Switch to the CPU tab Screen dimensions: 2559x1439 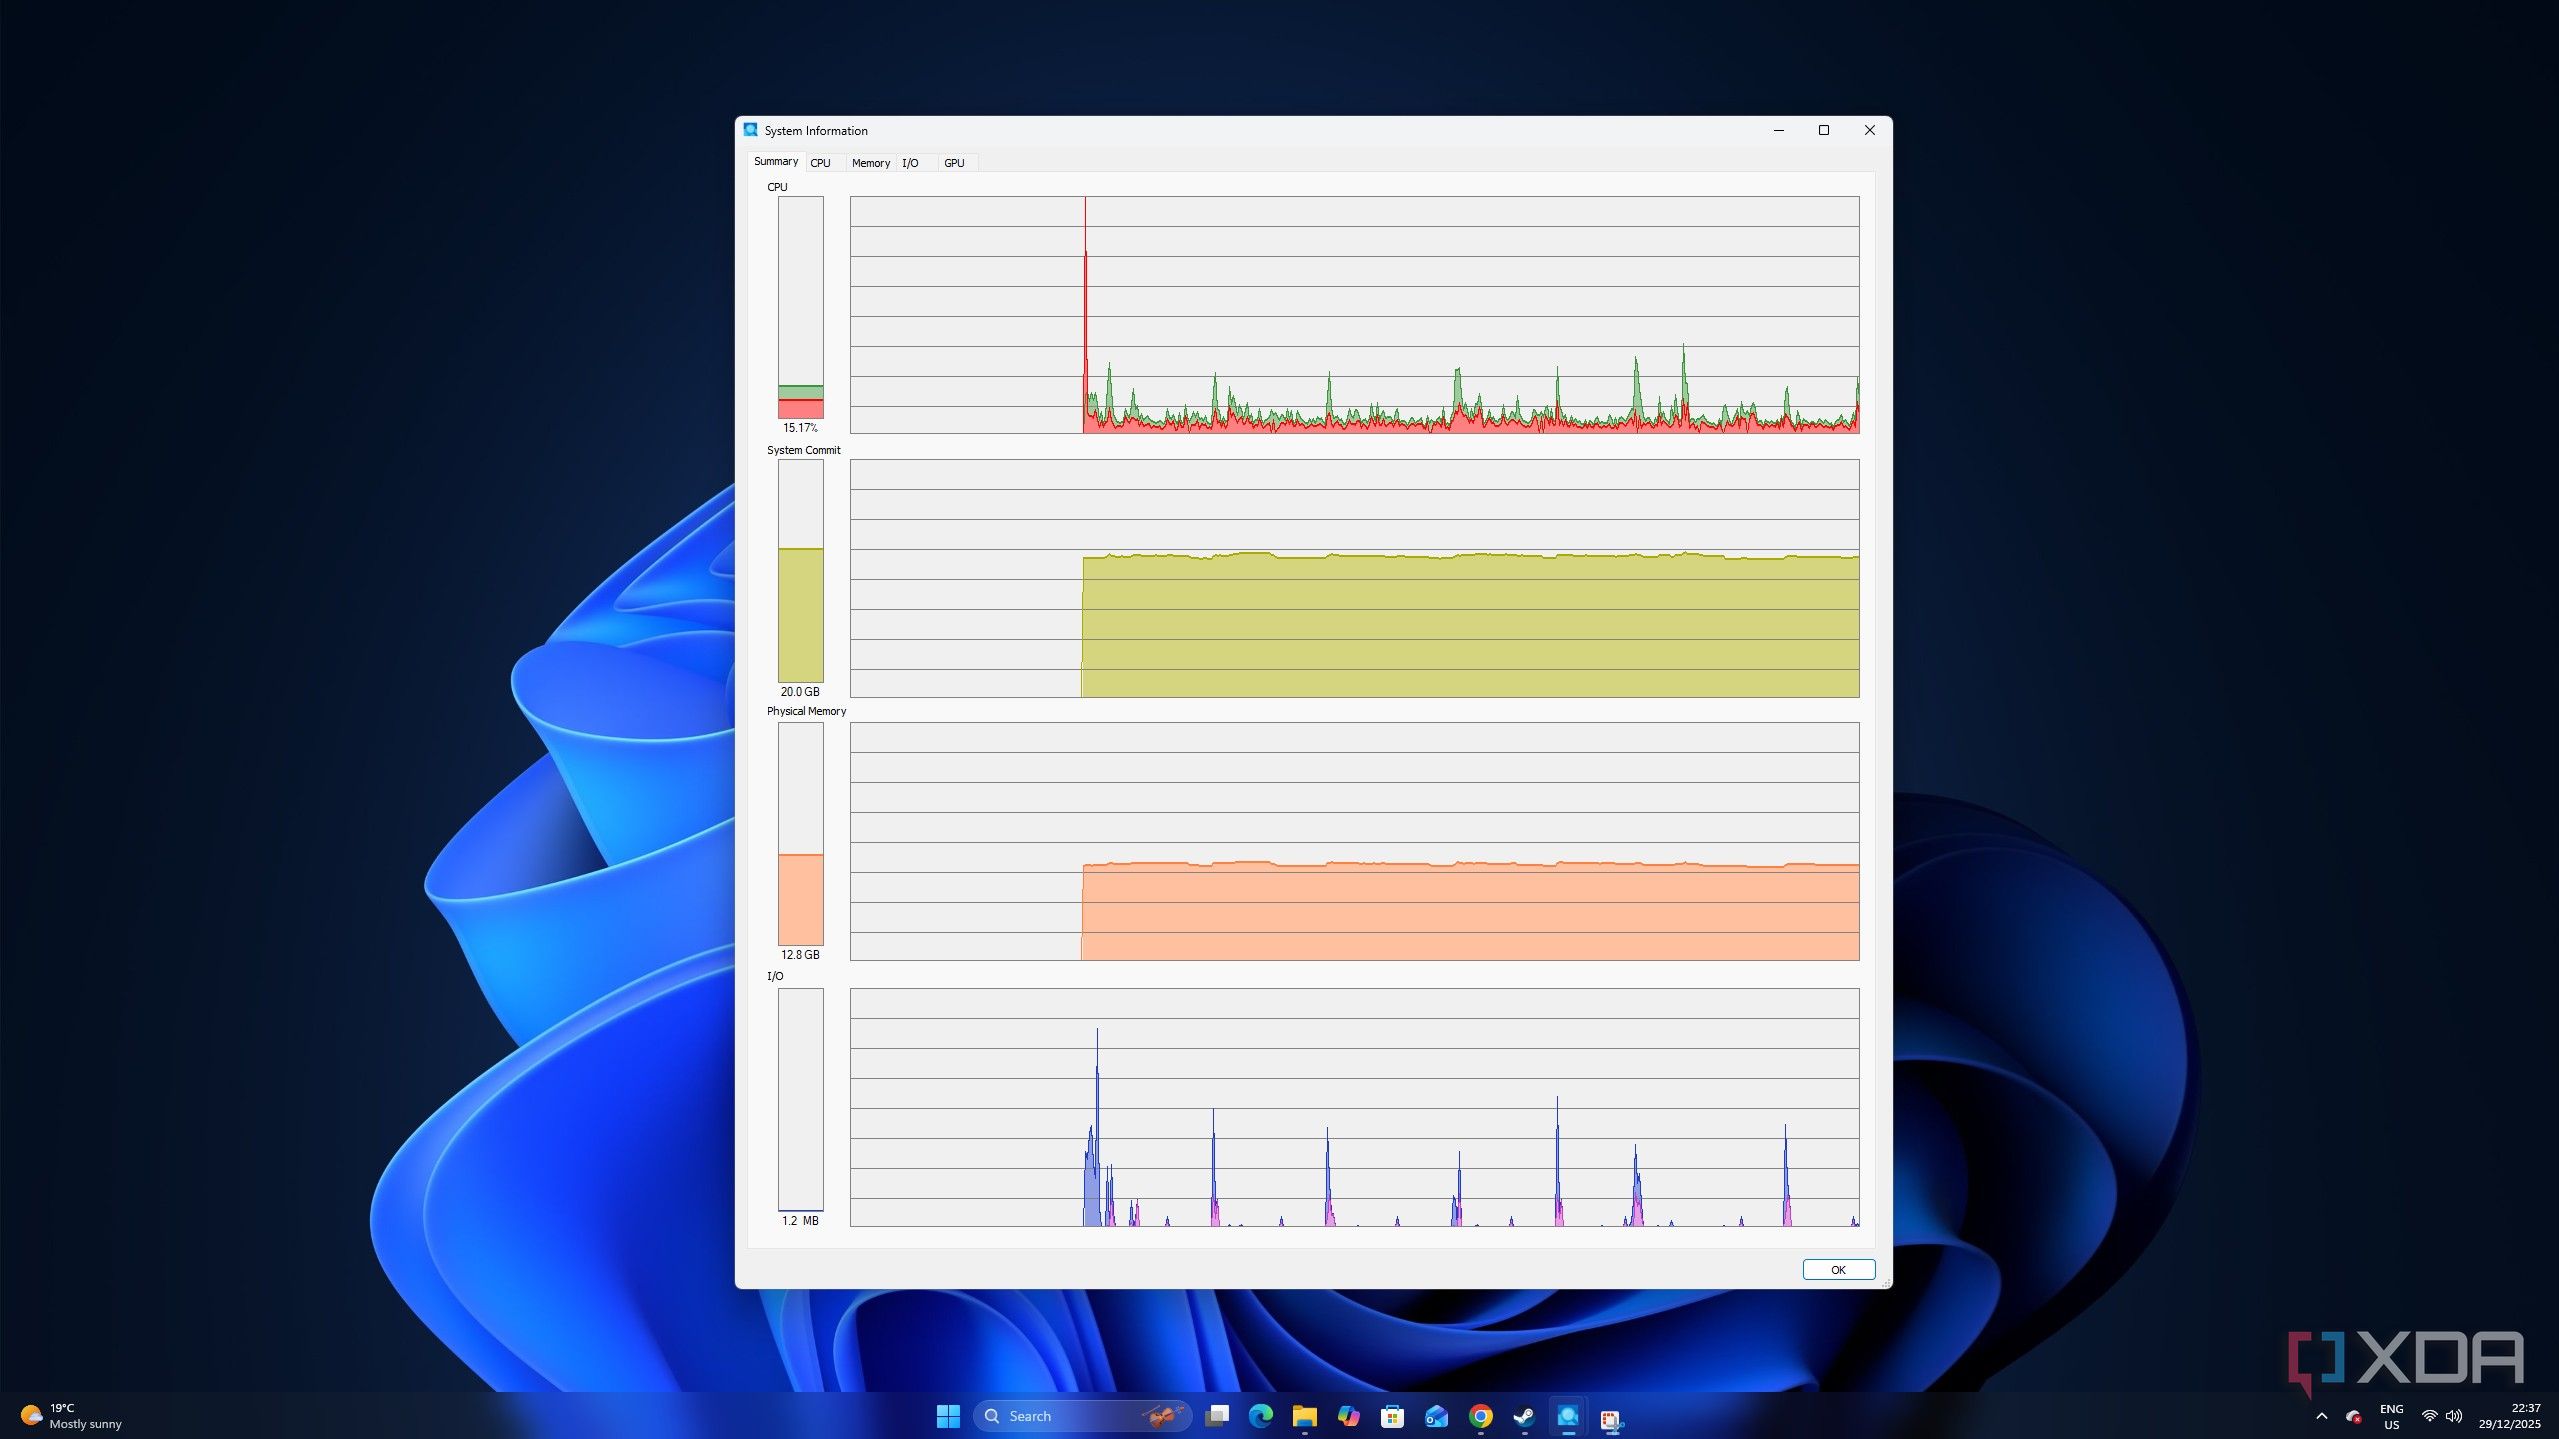click(x=820, y=163)
